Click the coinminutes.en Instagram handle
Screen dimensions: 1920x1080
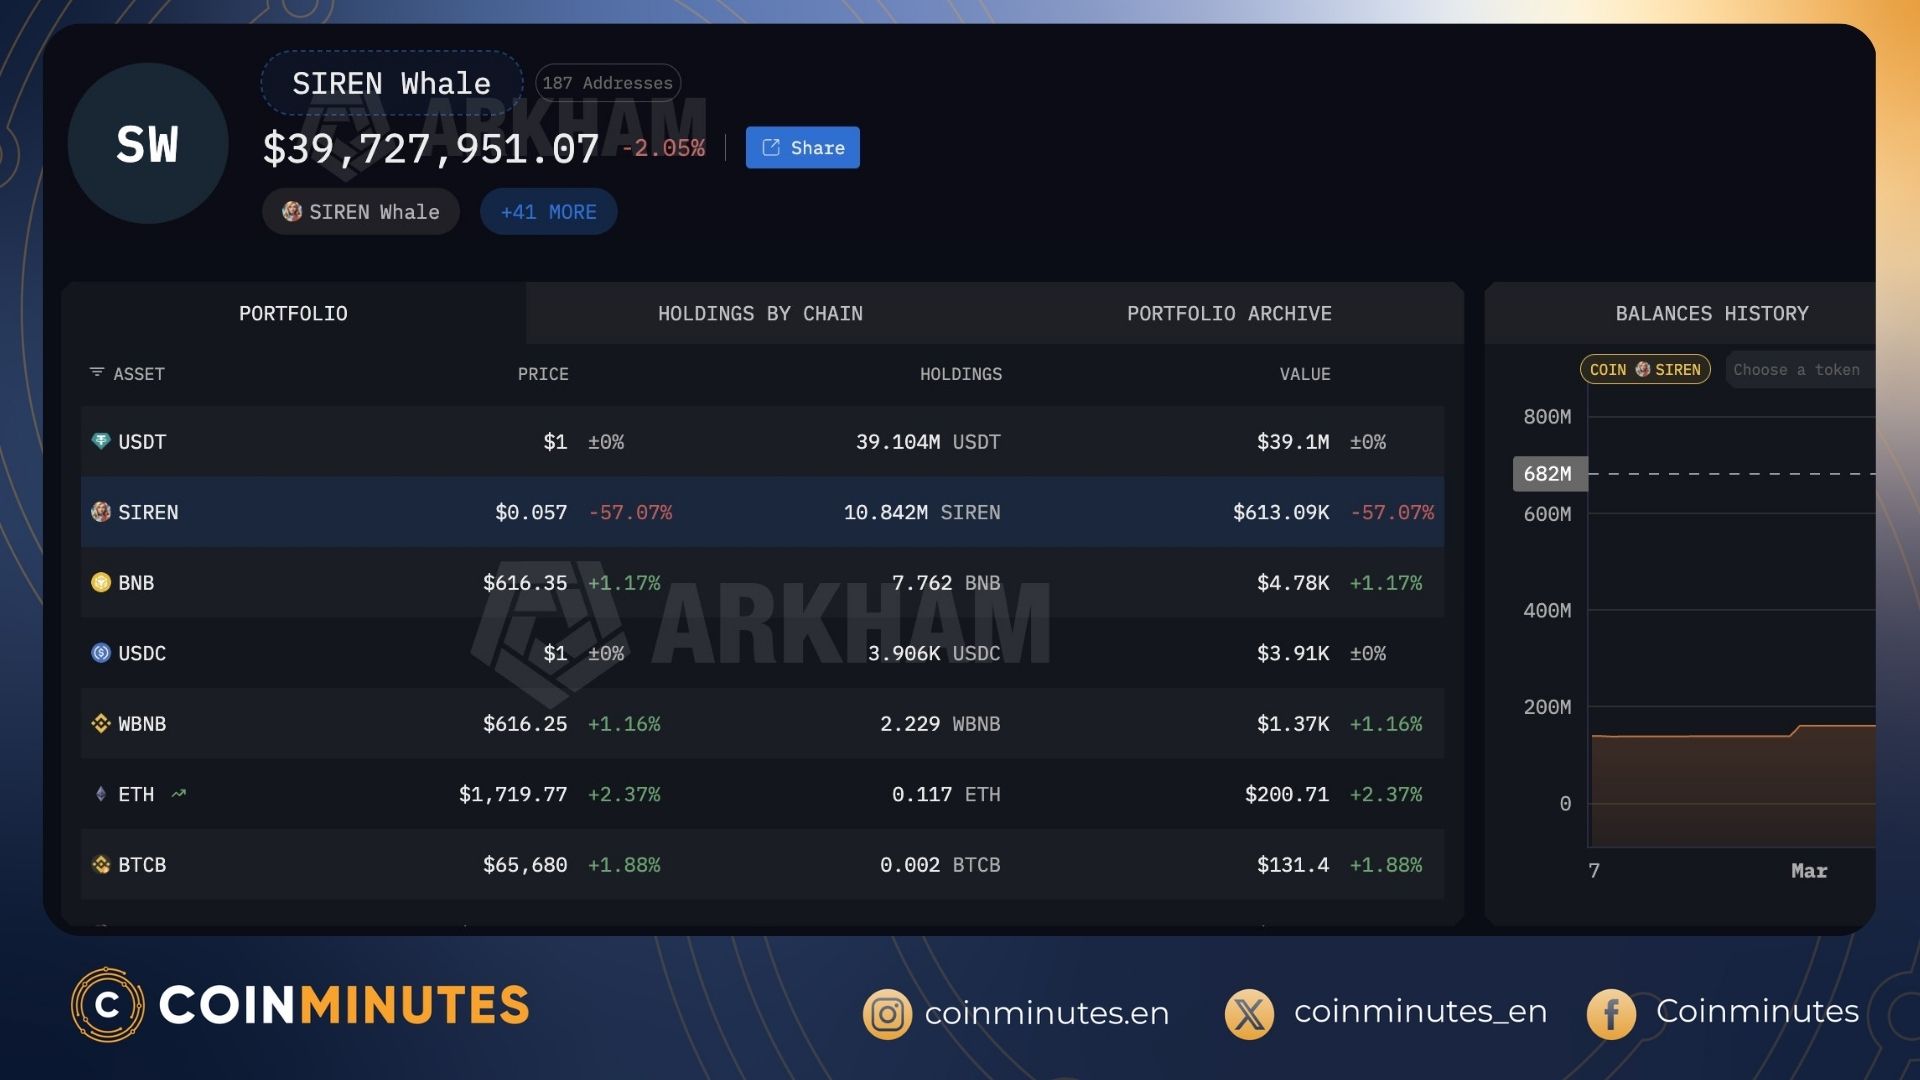coord(1047,1013)
